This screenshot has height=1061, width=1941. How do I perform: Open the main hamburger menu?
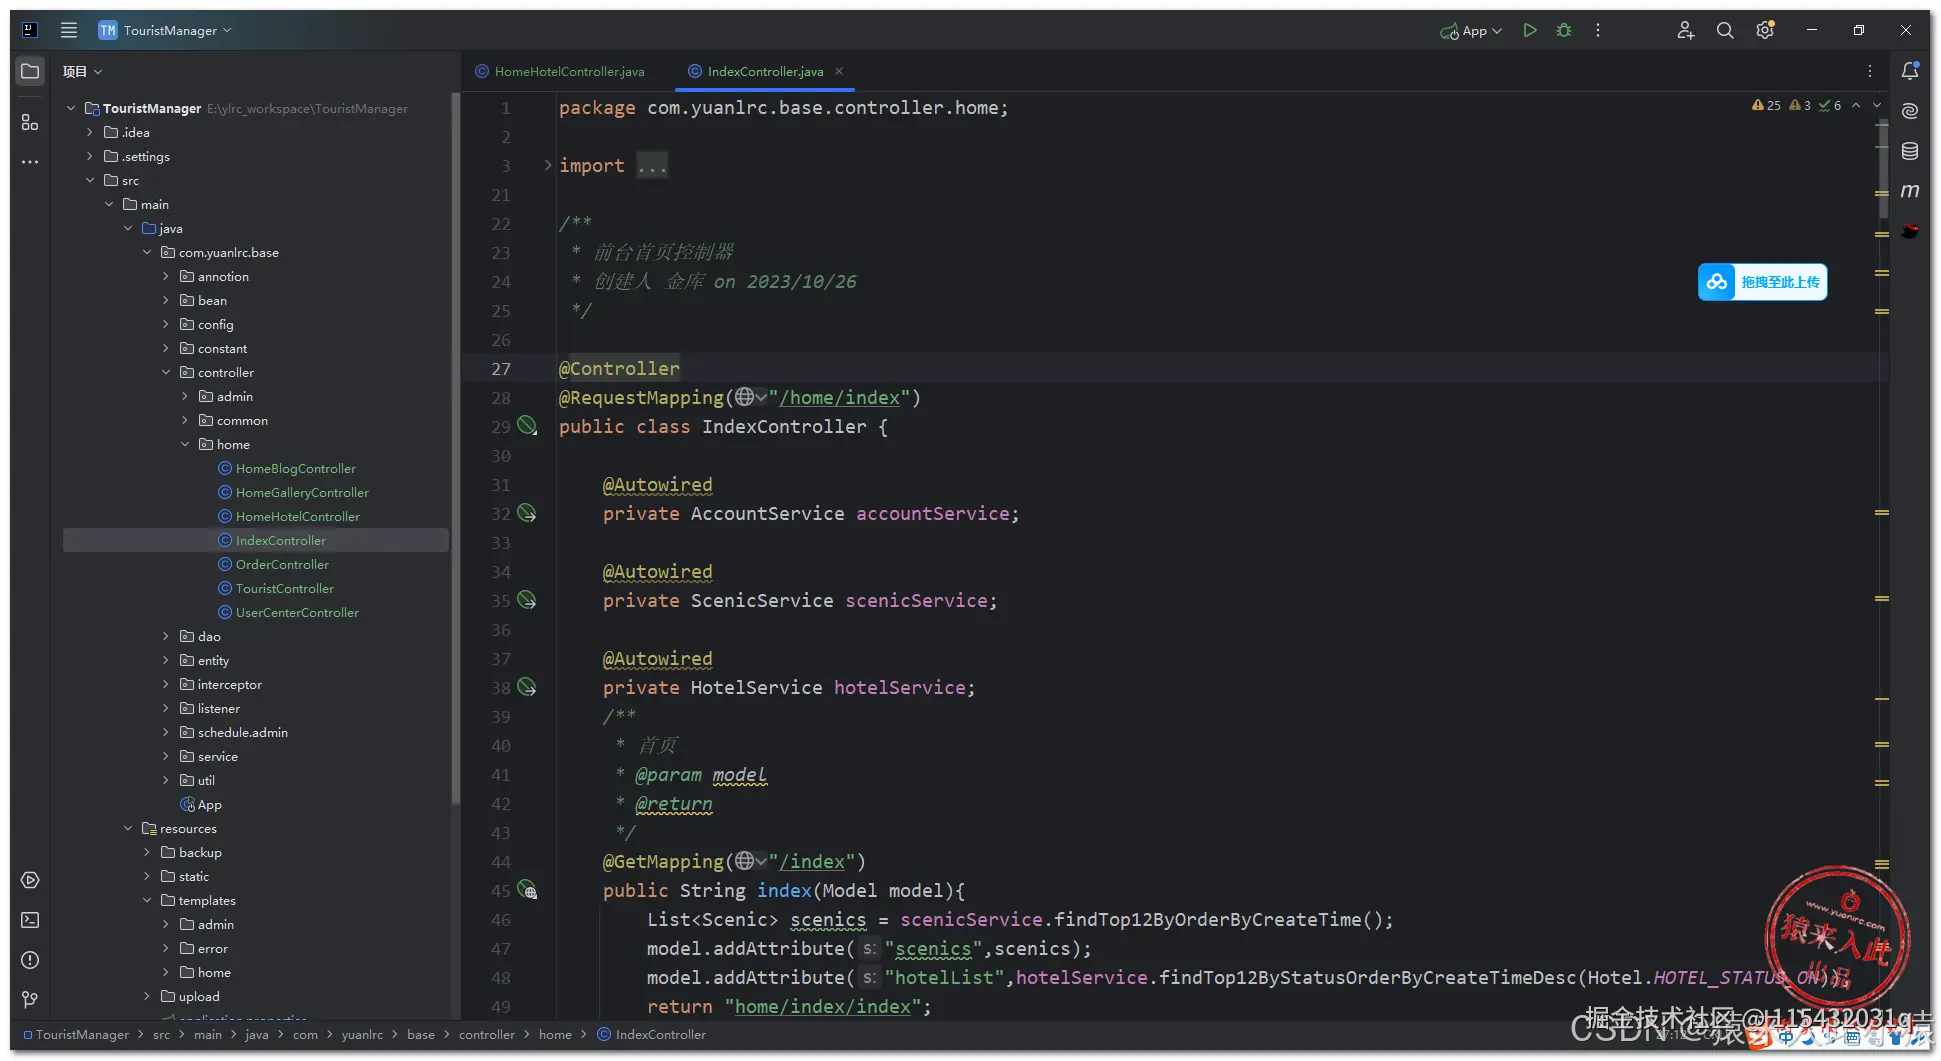[x=69, y=30]
